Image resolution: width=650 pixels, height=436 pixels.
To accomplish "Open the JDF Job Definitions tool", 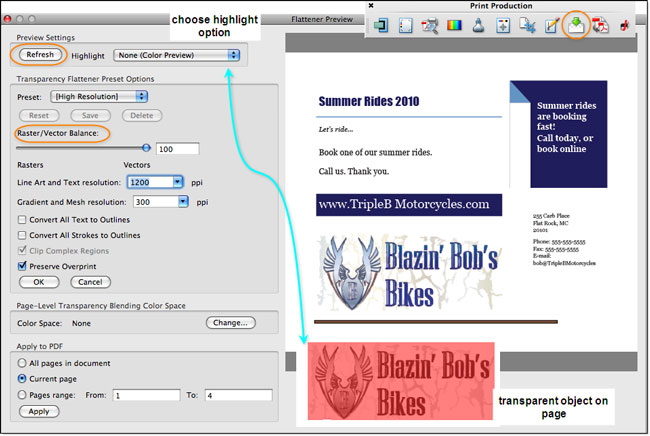I will tap(624, 26).
